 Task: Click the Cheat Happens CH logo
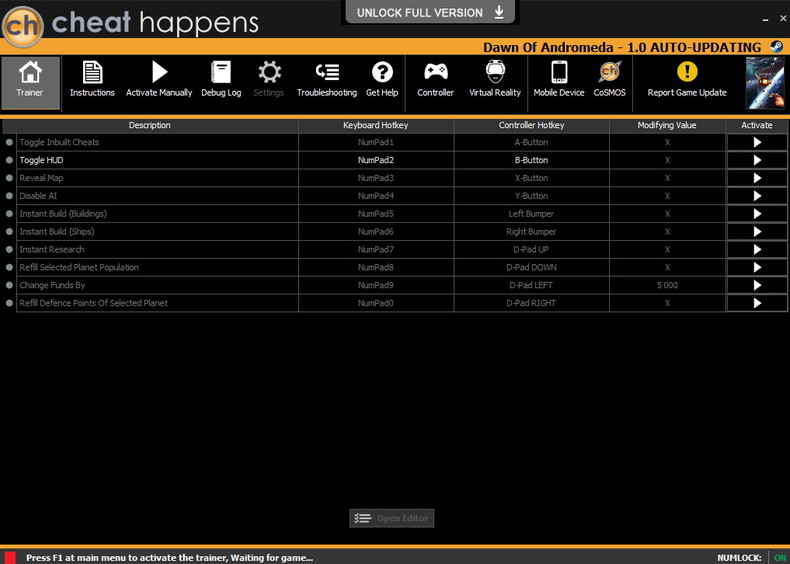point(23,27)
